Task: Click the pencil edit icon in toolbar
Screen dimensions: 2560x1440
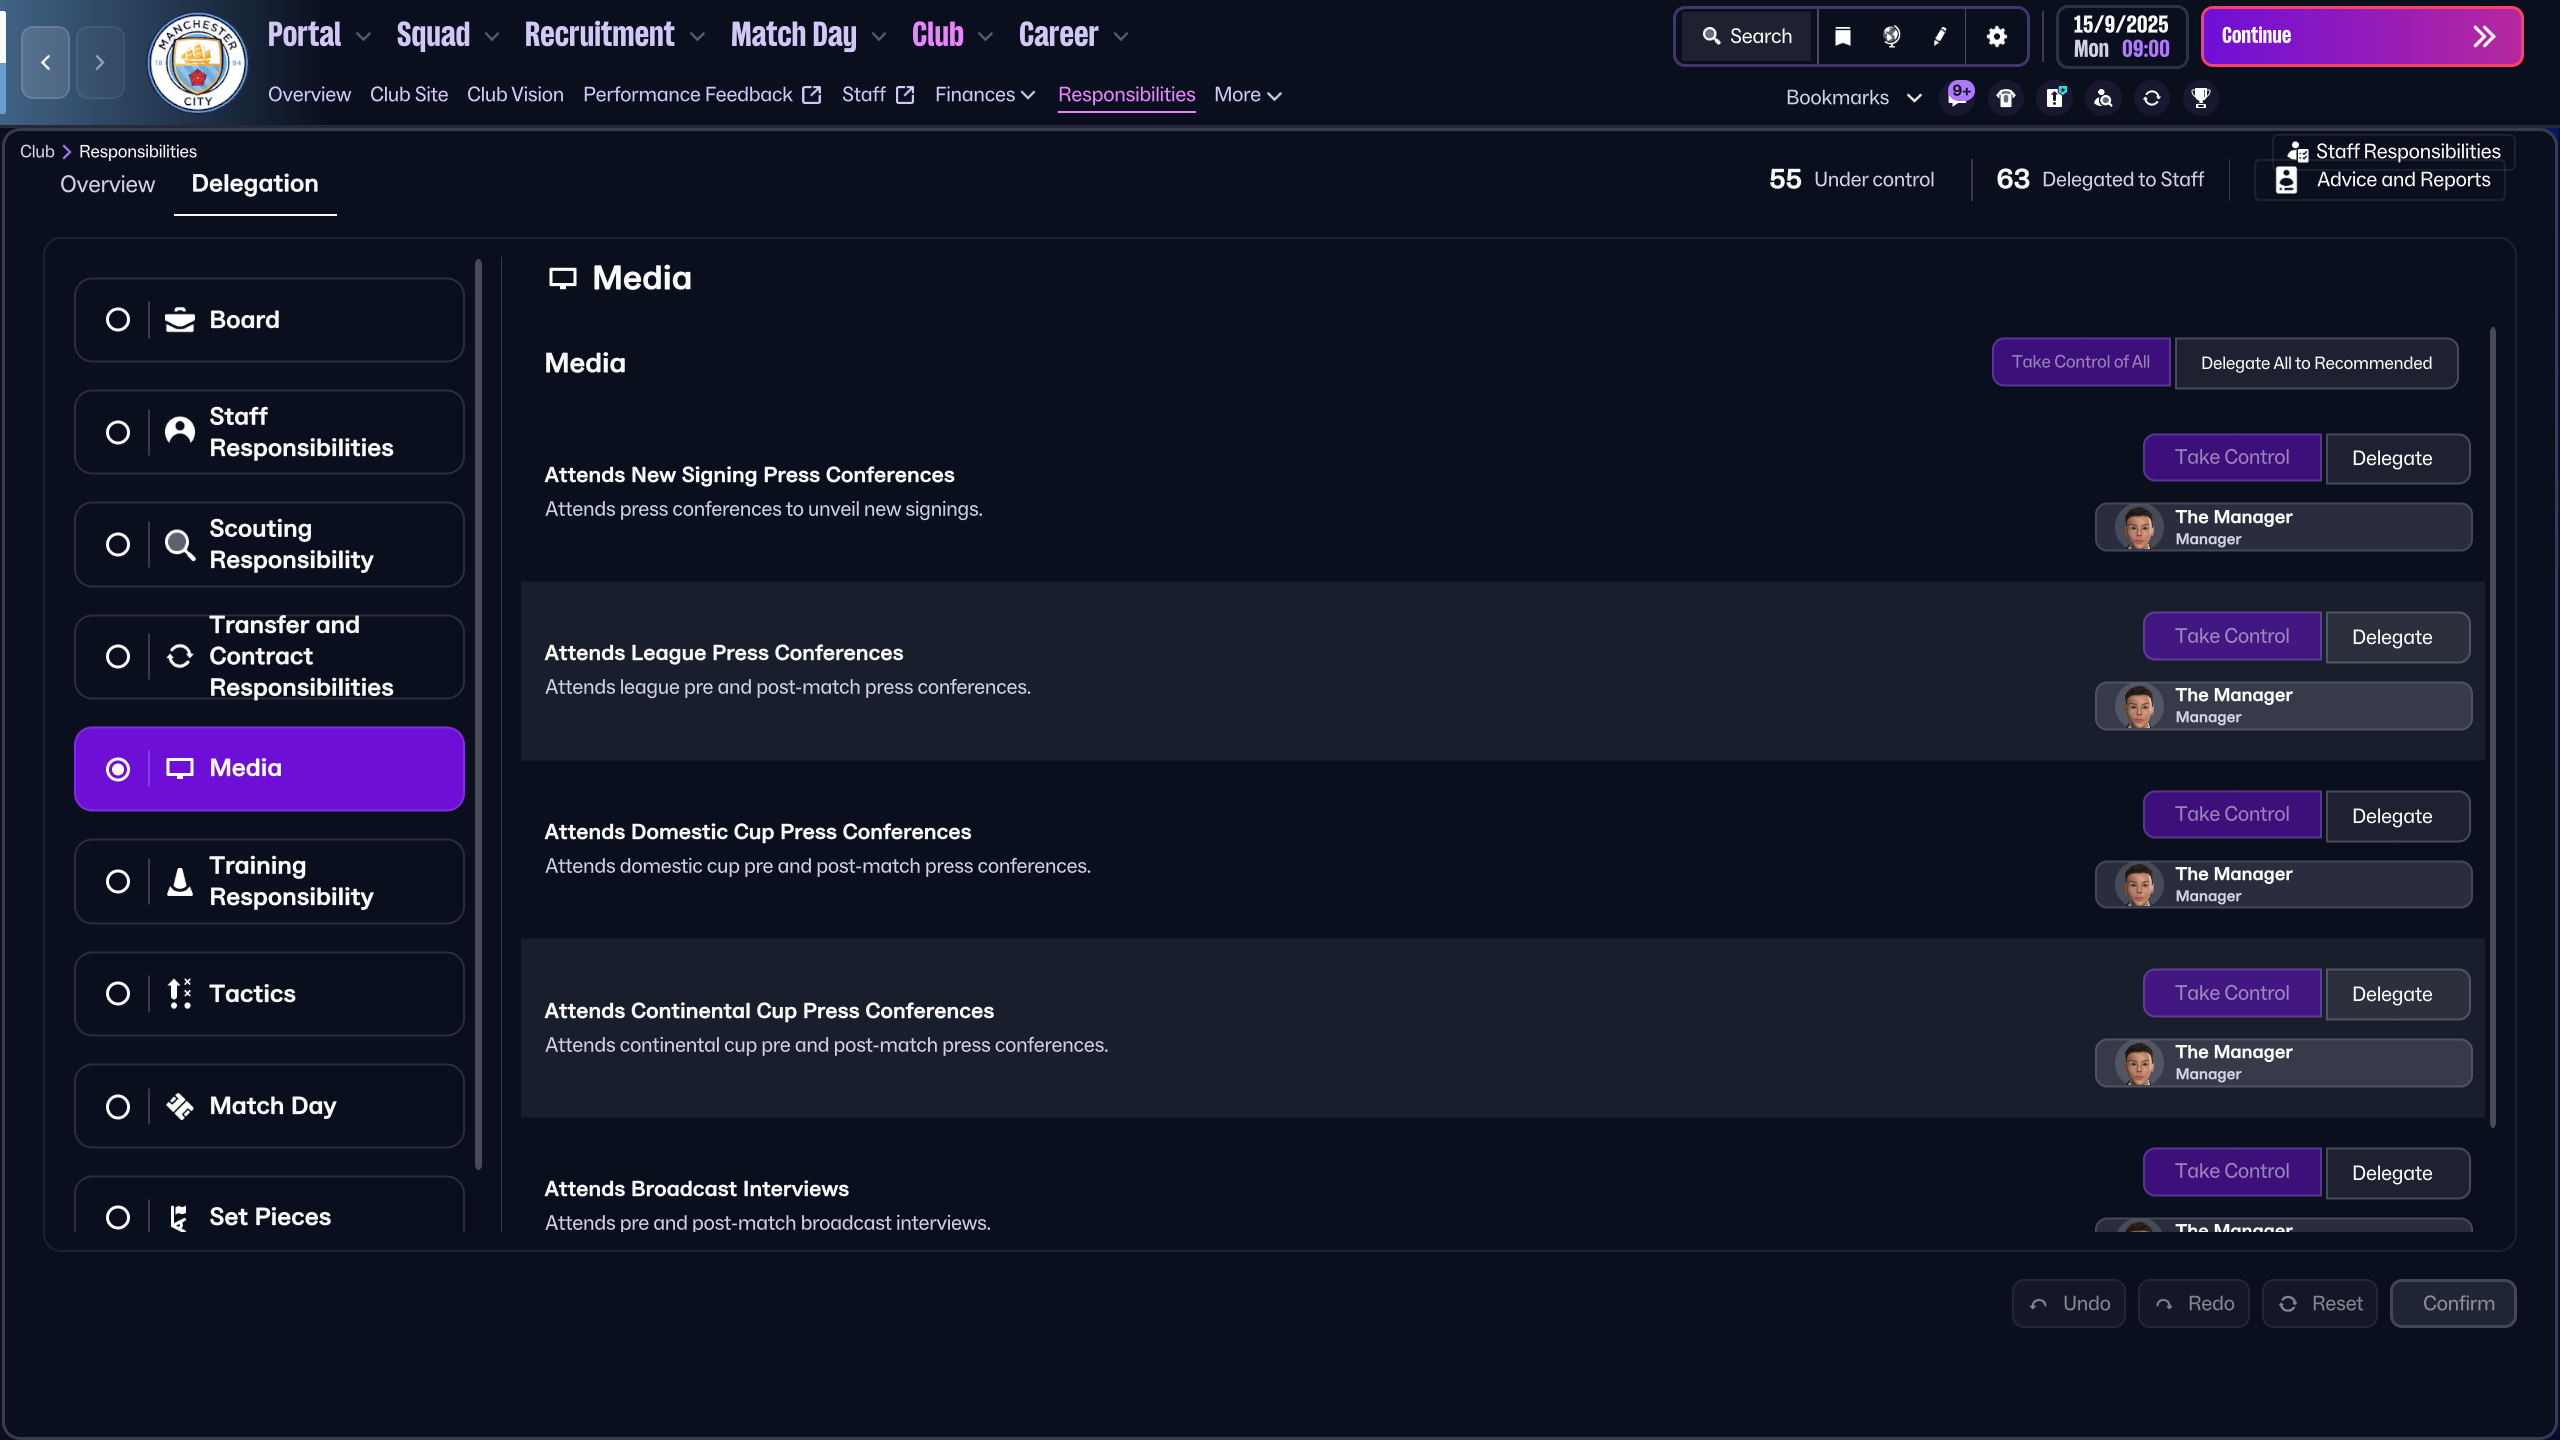Action: [x=1940, y=36]
